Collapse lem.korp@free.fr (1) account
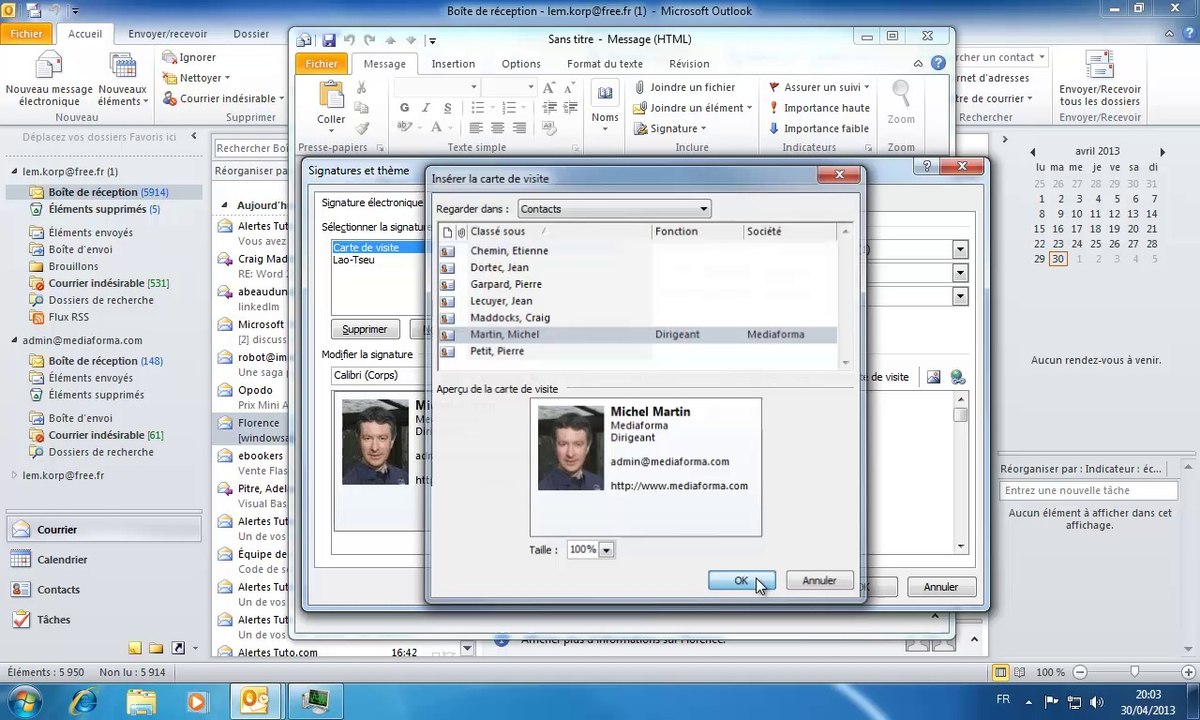1200x720 pixels. coord(13,171)
